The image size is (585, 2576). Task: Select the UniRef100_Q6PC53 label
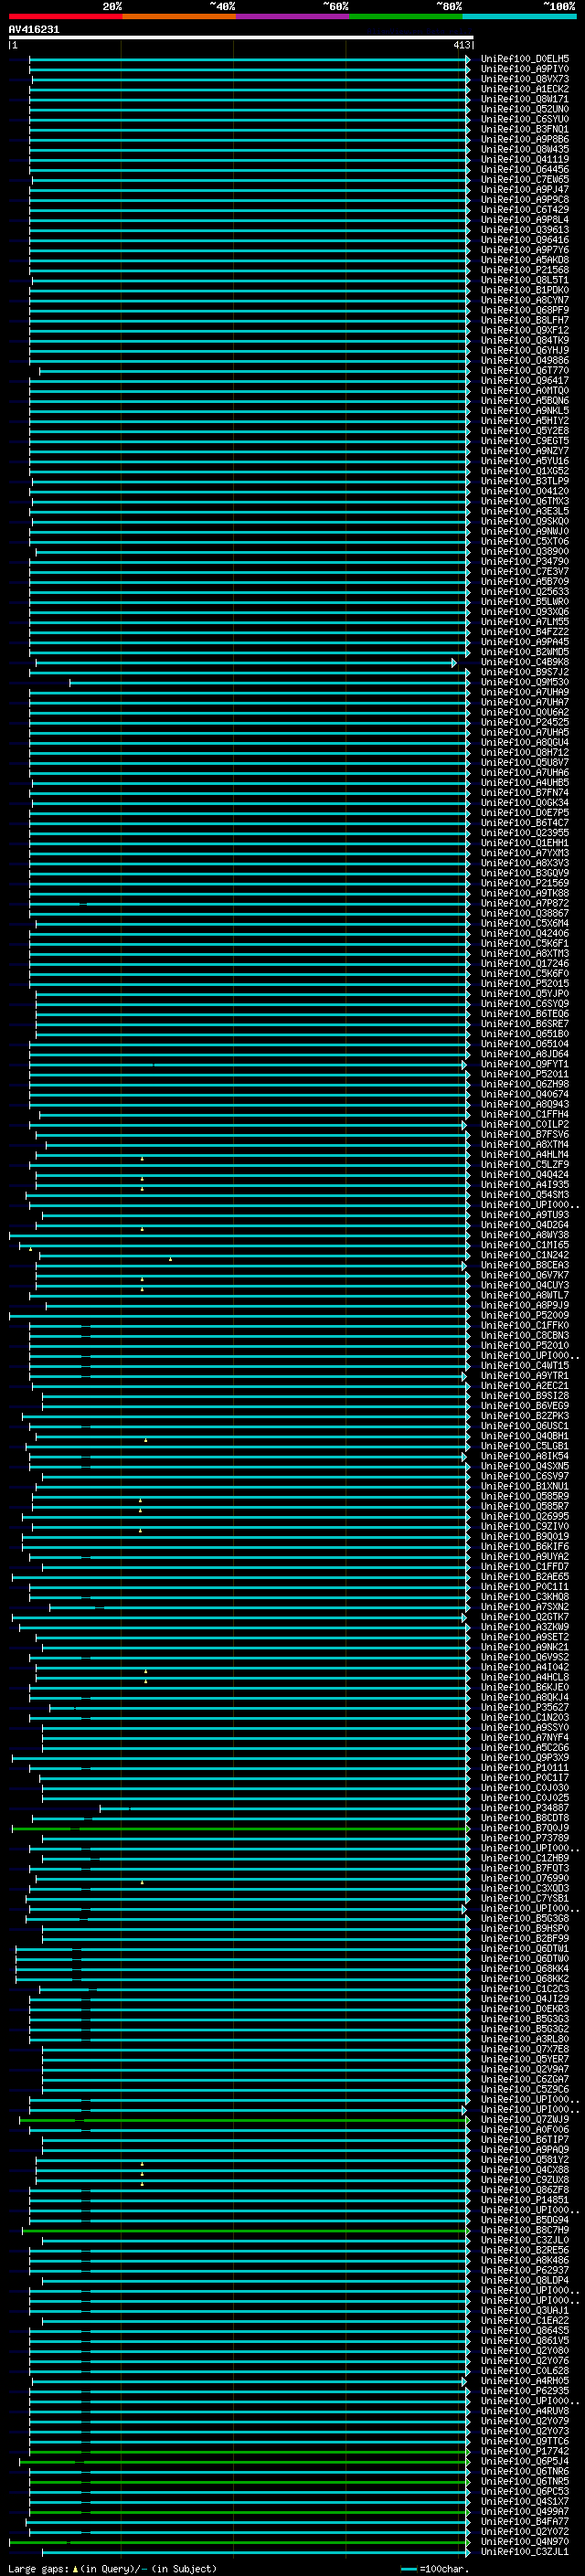click(x=525, y=2492)
